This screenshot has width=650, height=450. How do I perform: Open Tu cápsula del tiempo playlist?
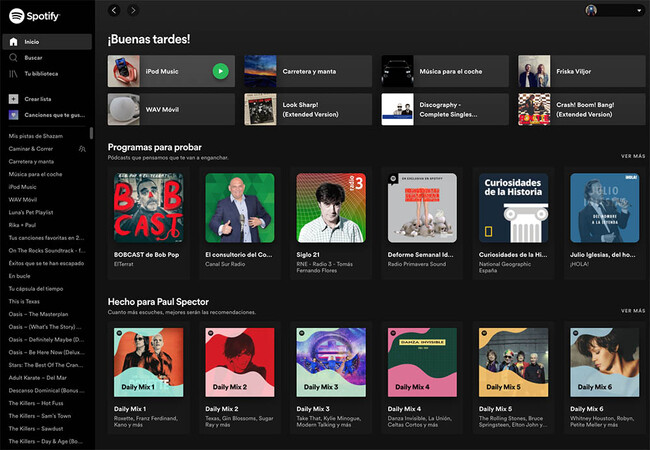coord(36,289)
